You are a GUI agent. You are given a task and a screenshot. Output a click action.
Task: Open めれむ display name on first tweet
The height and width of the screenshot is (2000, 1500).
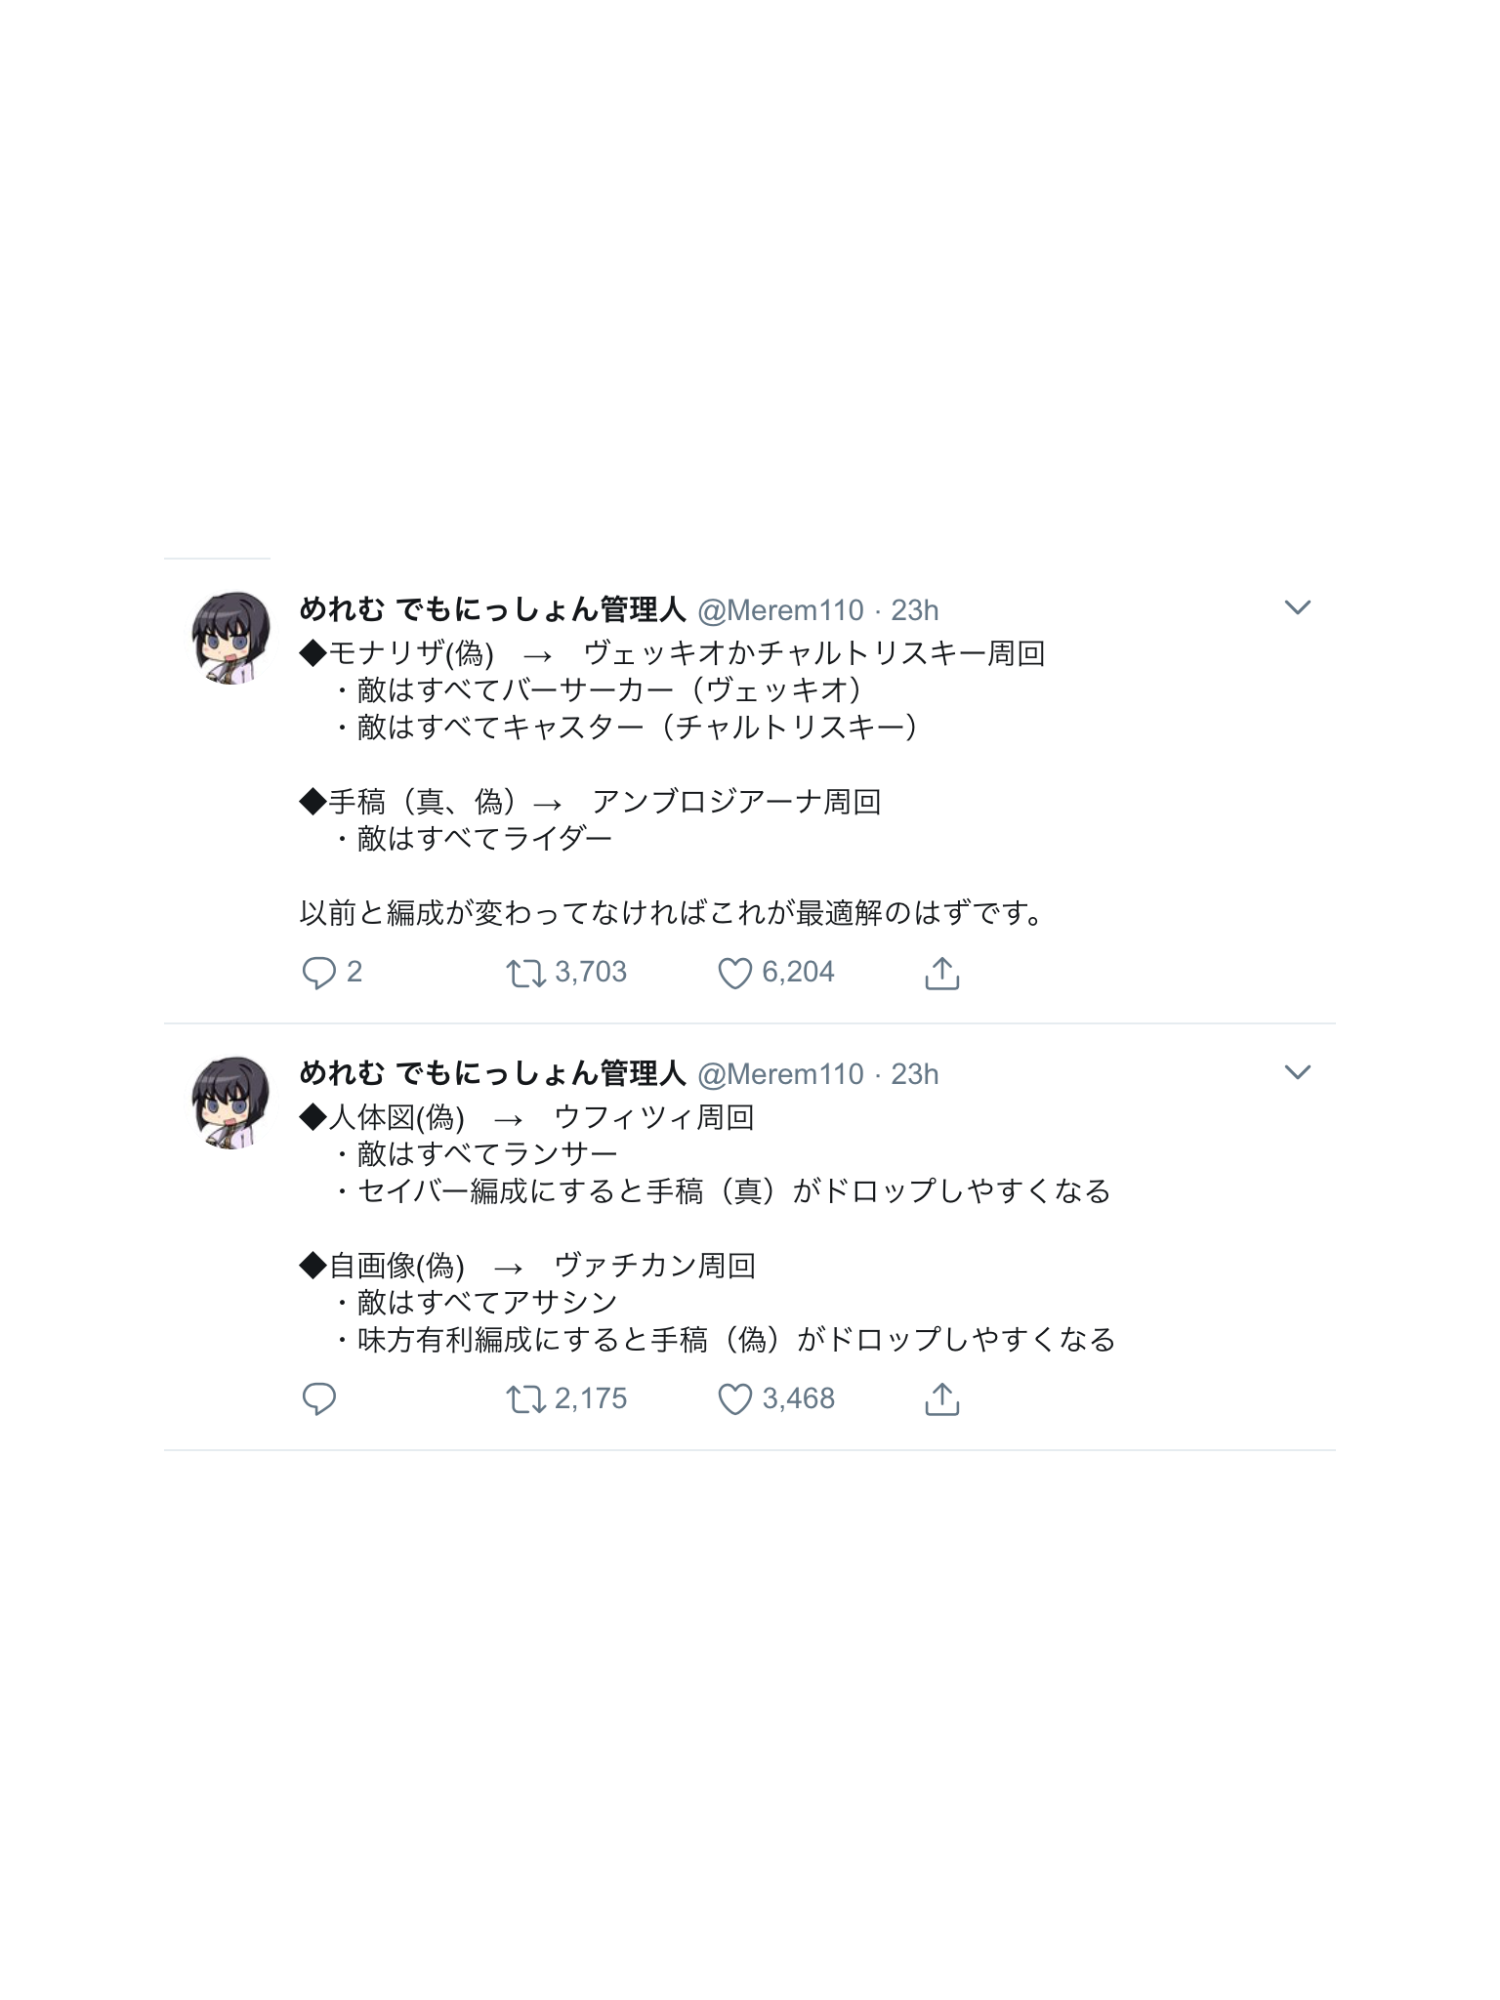(x=492, y=609)
